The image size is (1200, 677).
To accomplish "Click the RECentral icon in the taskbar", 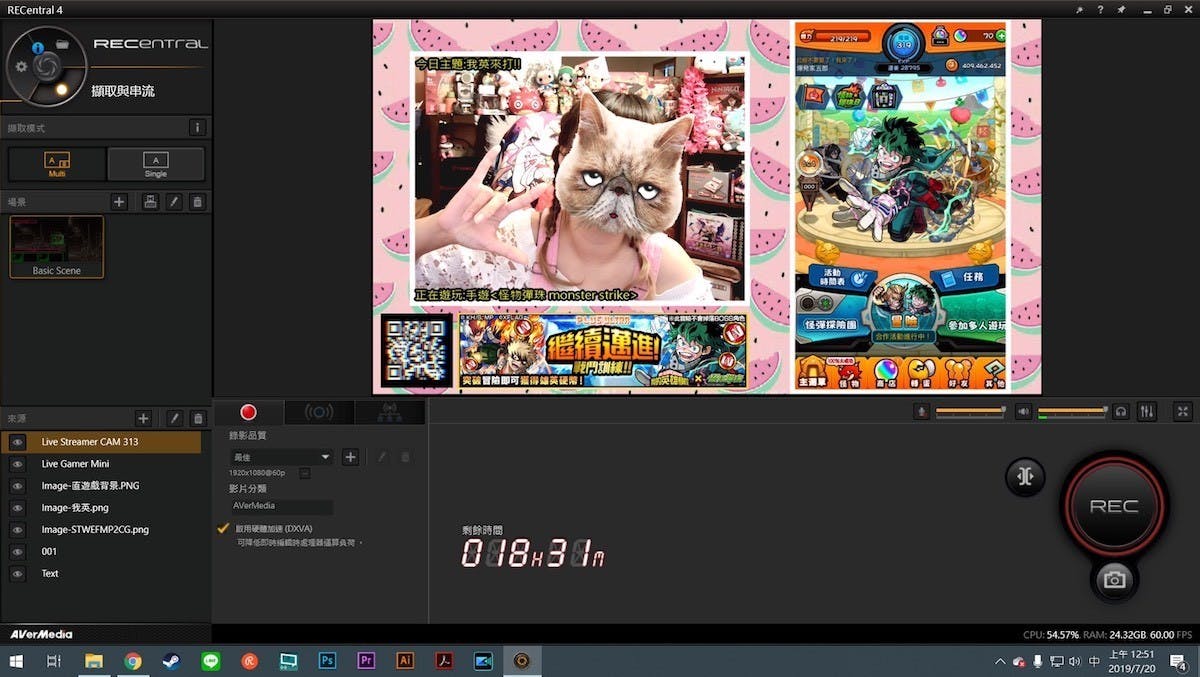I will (522, 661).
